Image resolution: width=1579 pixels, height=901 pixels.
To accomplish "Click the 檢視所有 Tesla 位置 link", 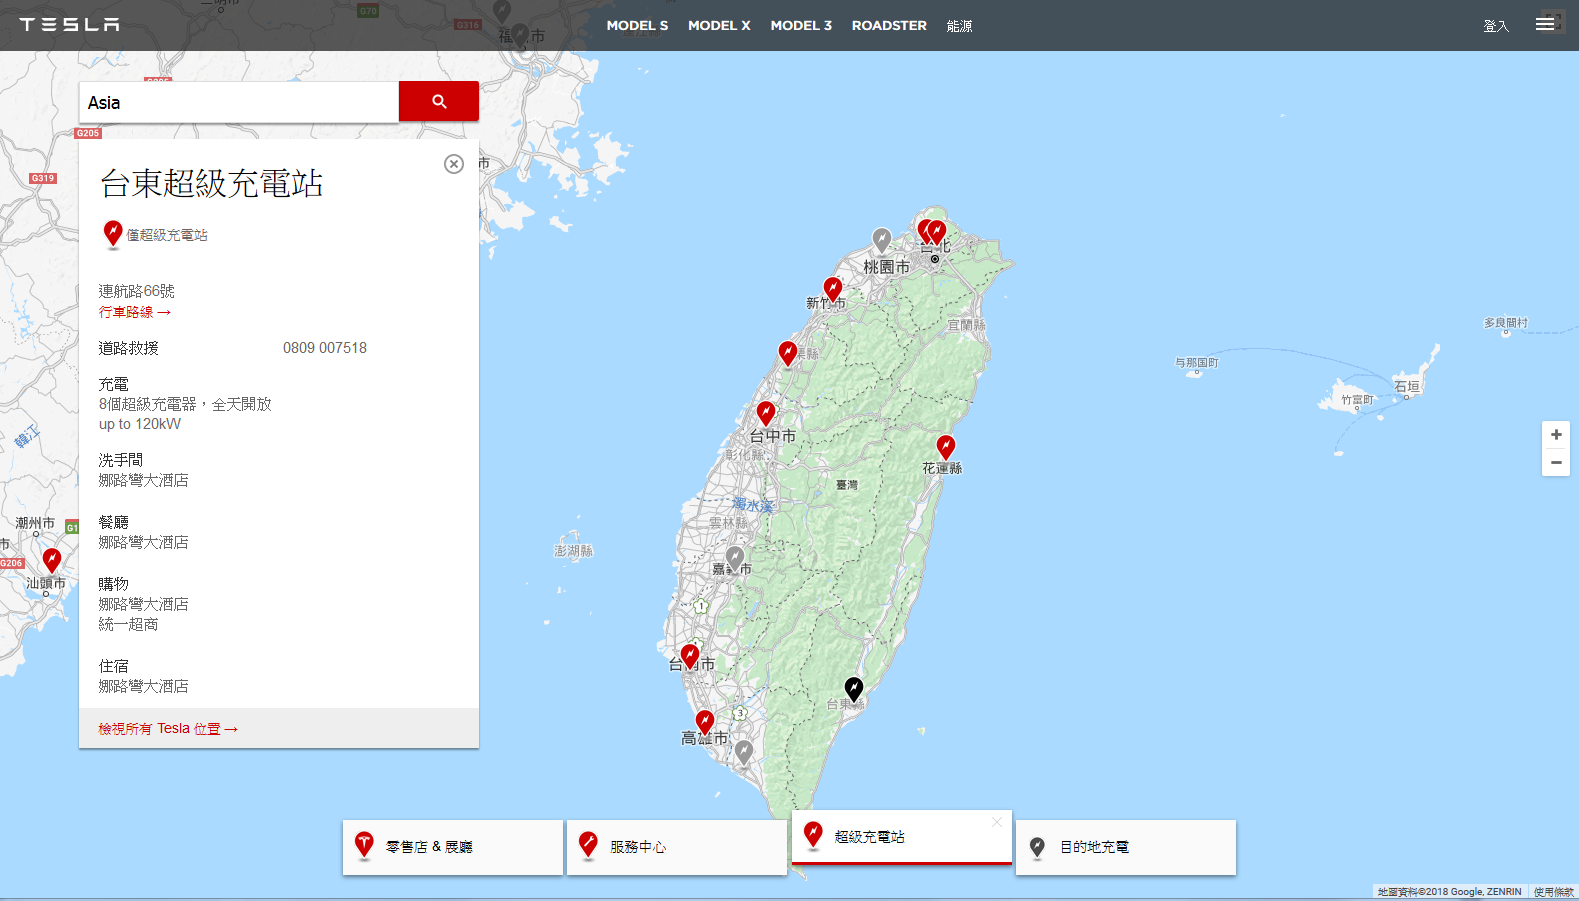I will click(x=168, y=729).
